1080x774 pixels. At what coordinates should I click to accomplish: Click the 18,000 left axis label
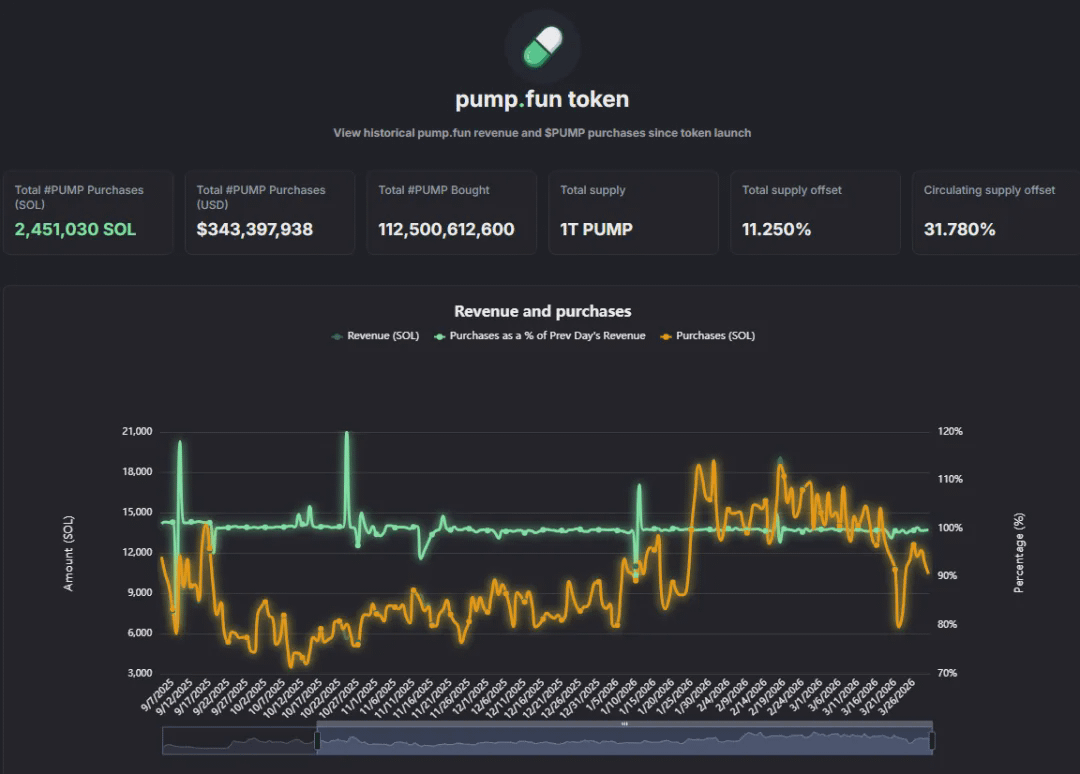click(x=137, y=472)
